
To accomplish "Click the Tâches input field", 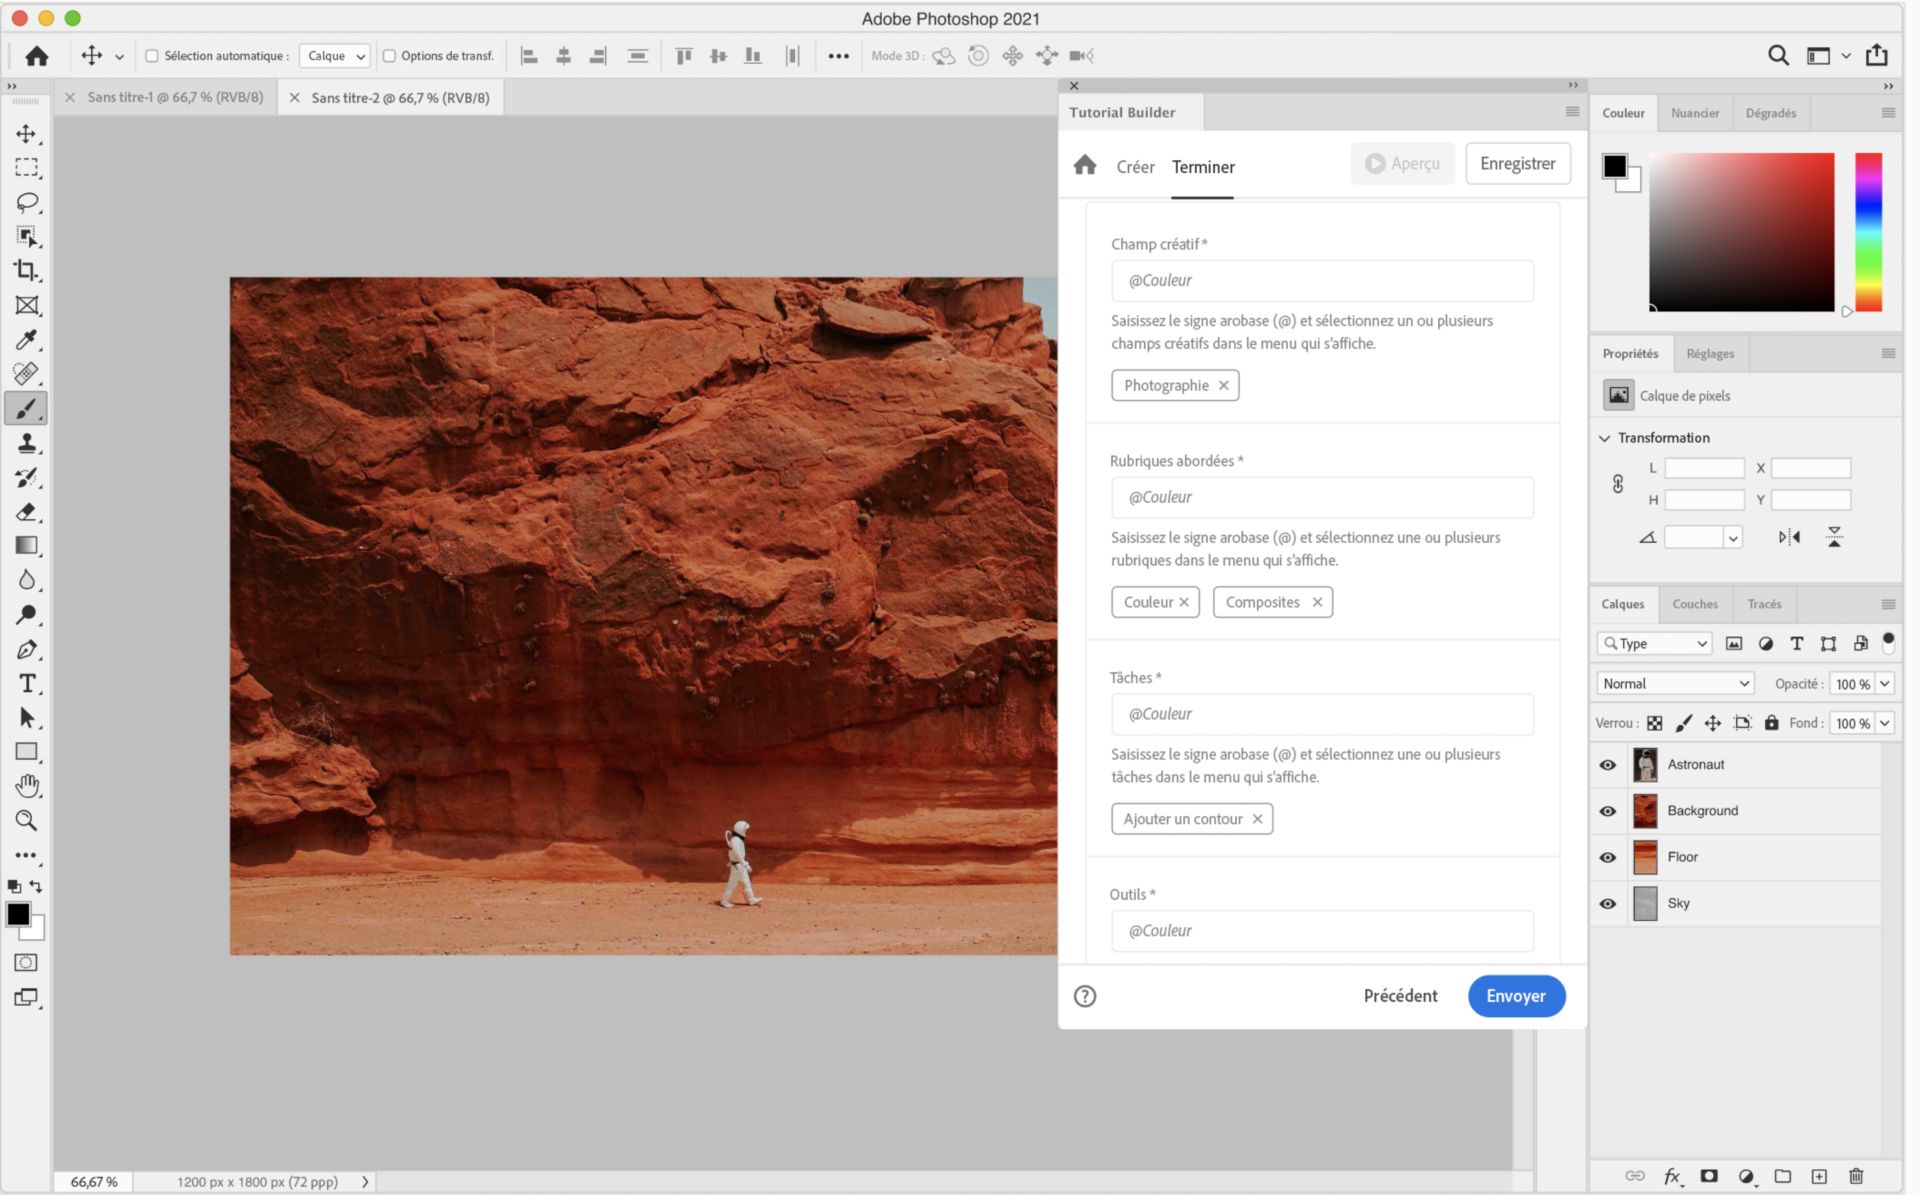I will click(1321, 714).
